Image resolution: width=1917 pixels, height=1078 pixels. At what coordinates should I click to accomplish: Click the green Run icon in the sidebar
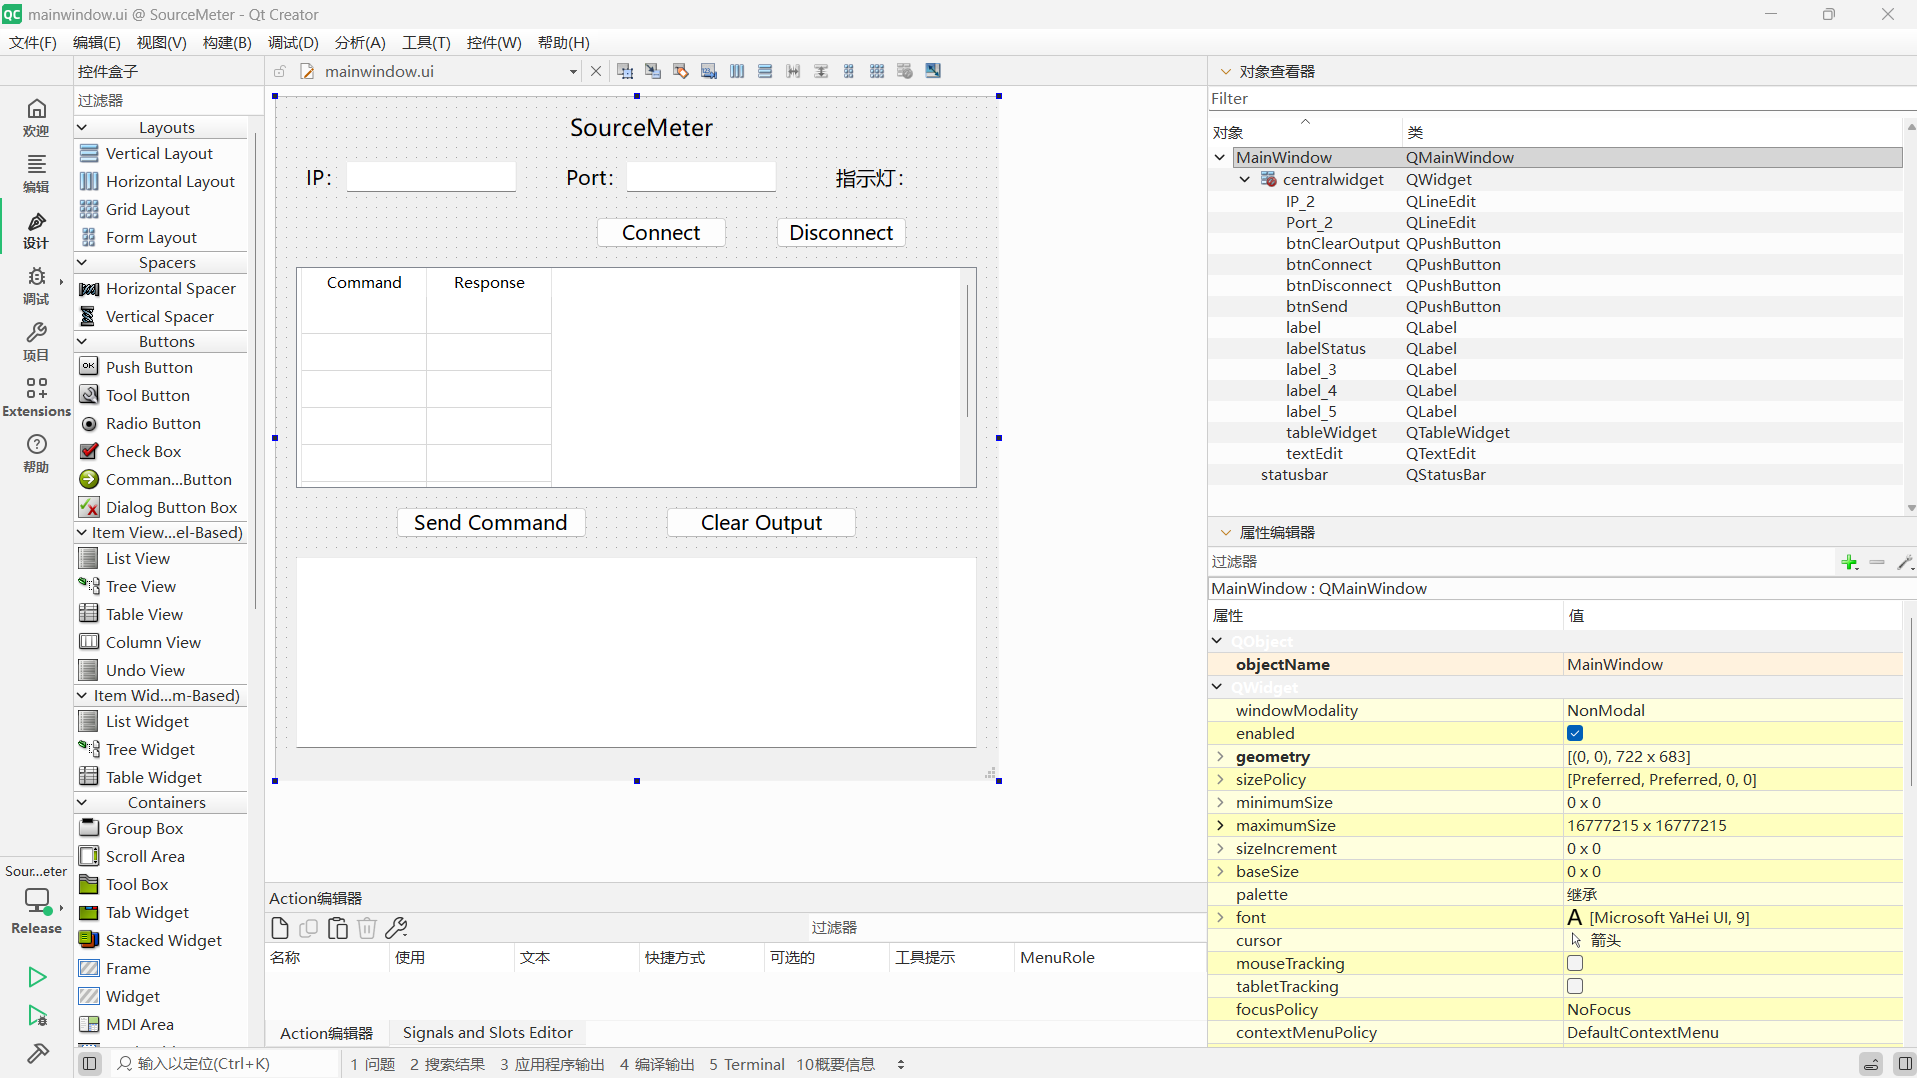coord(36,977)
